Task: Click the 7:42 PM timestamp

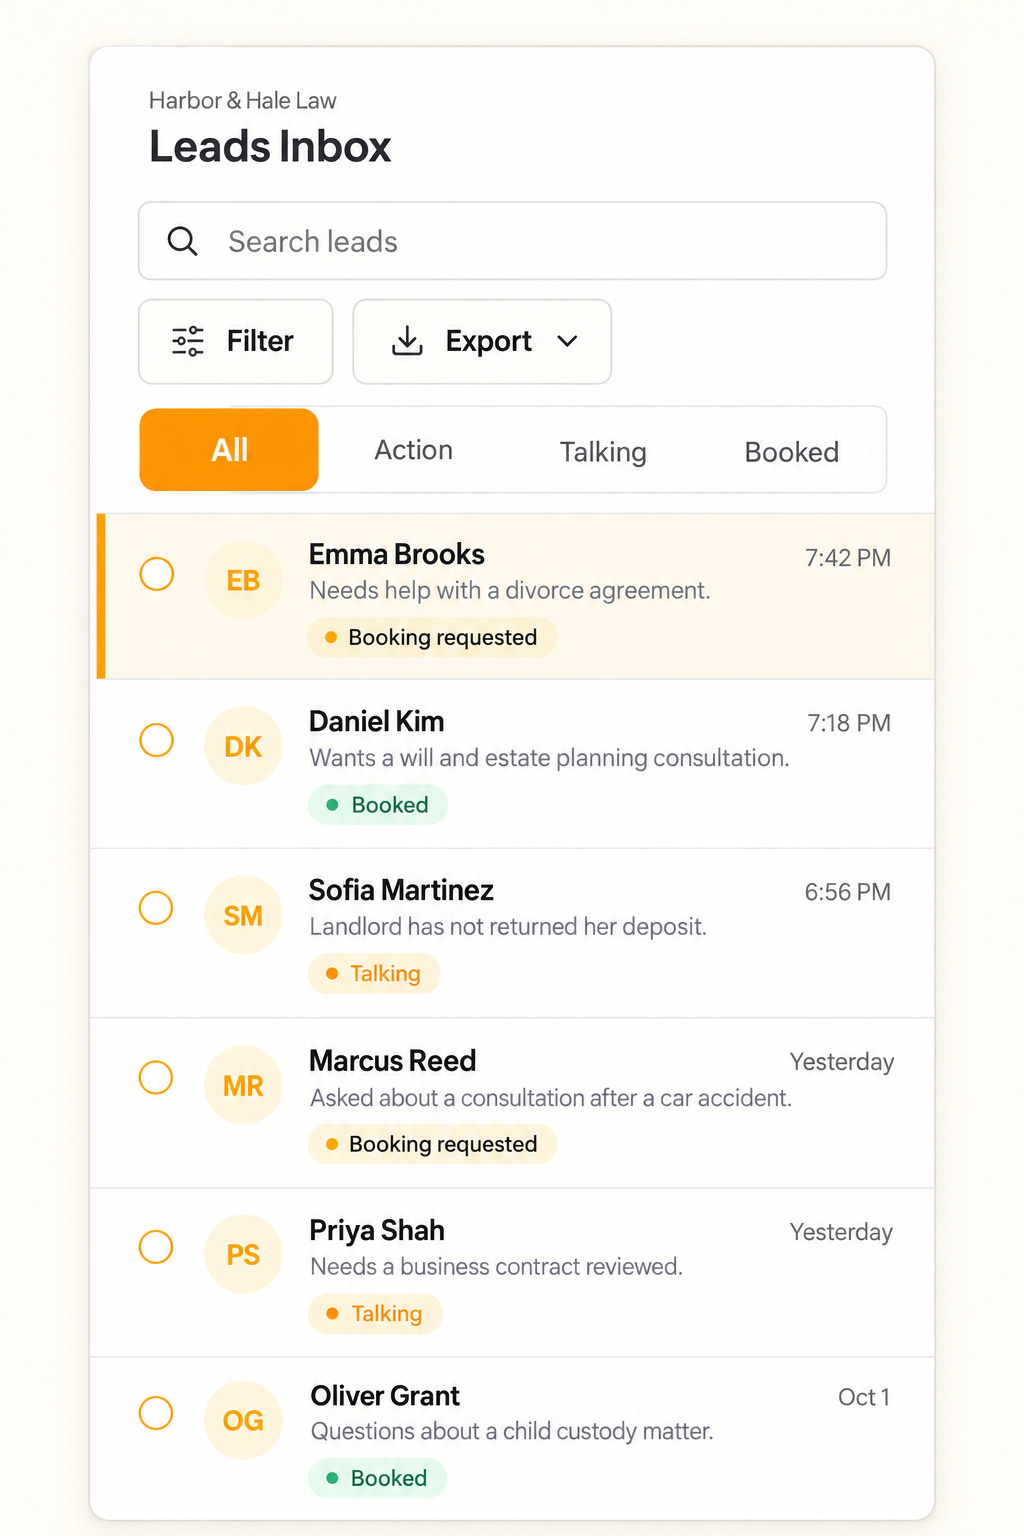Action: click(848, 558)
